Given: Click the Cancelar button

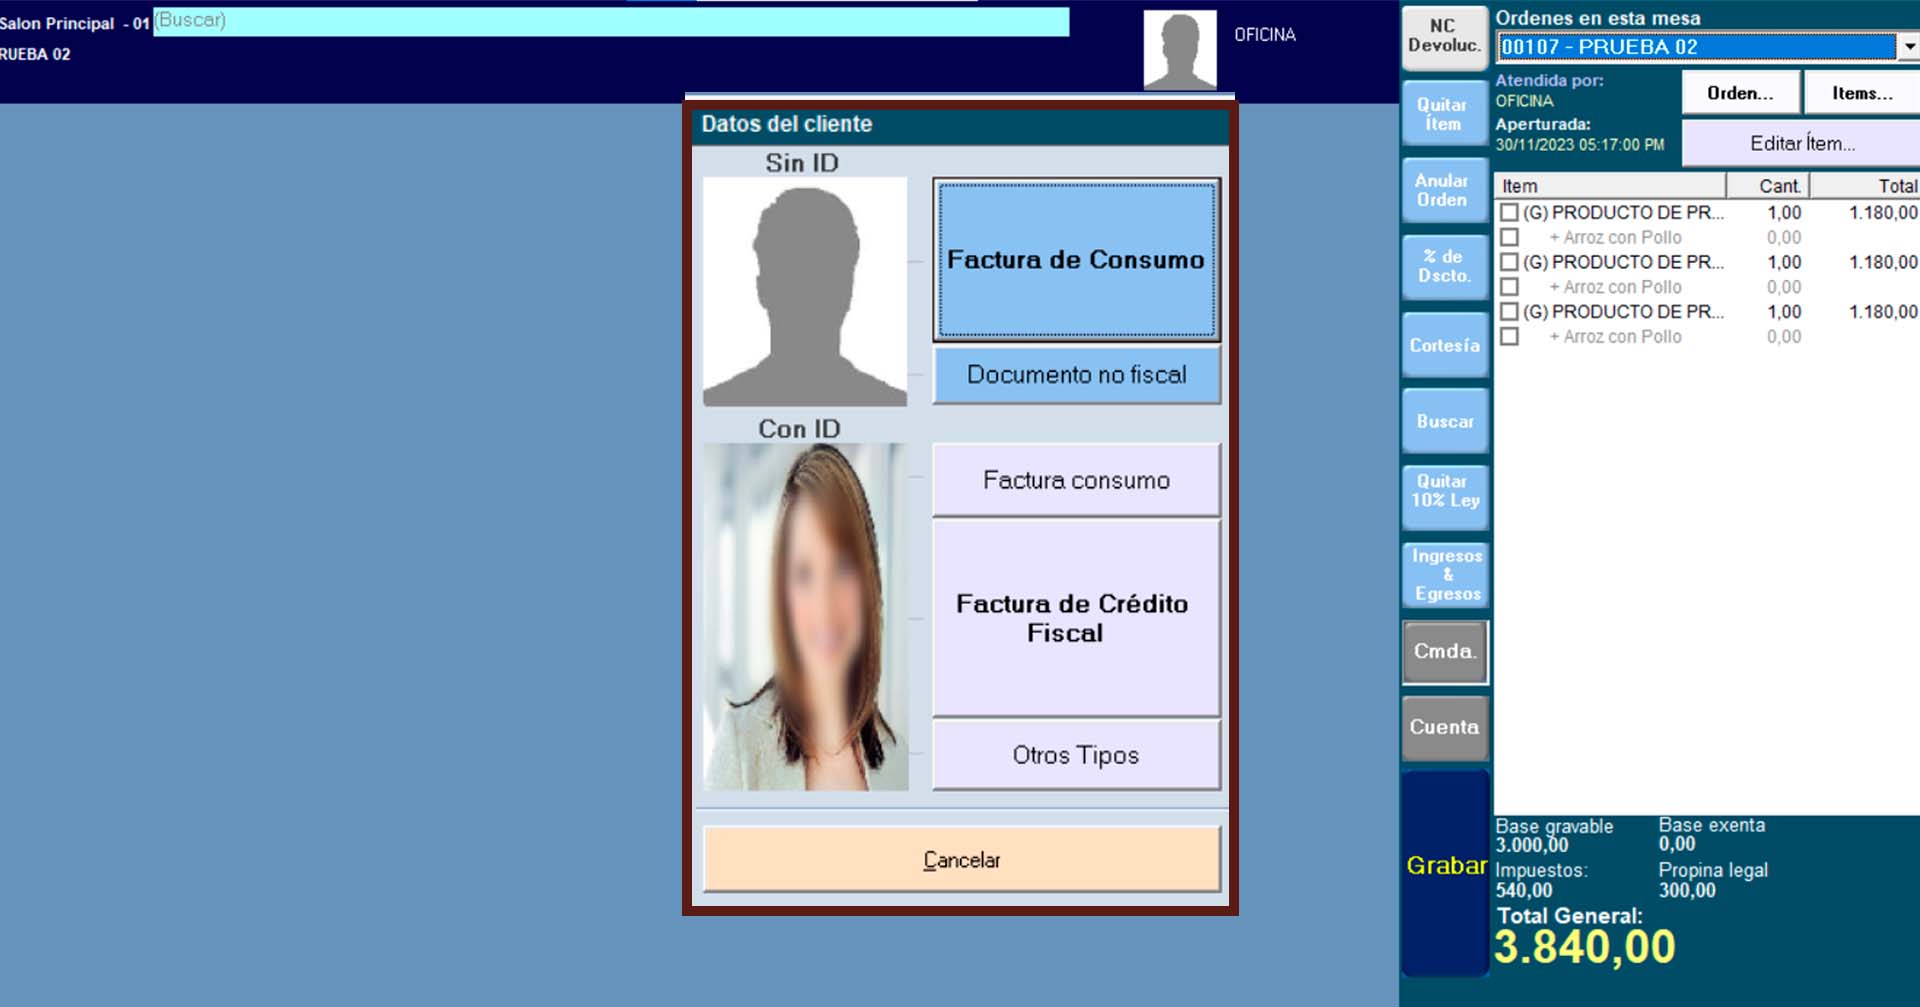Looking at the screenshot, I should point(961,860).
